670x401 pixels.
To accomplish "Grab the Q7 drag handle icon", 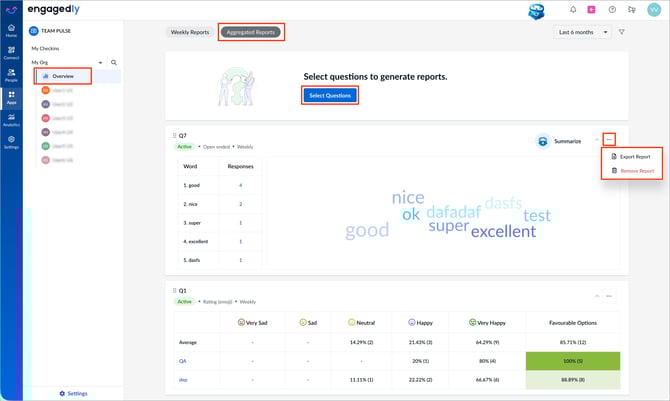I will point(174,136).
